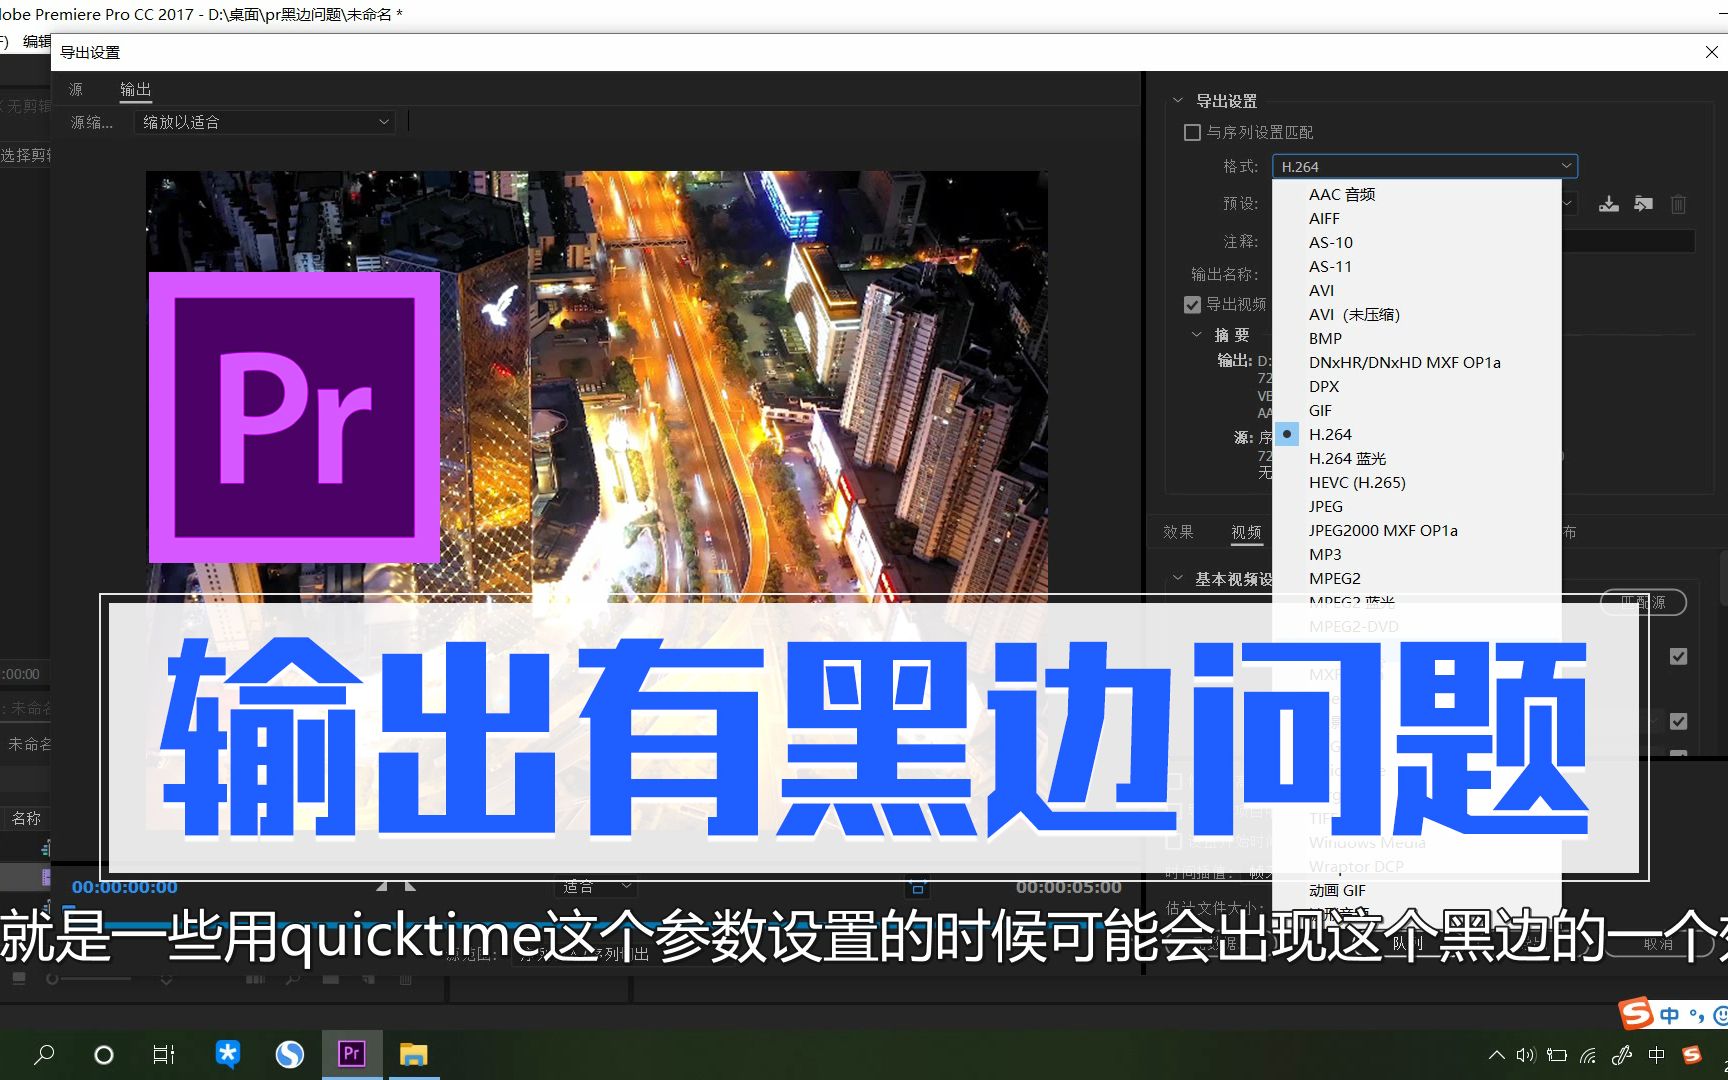Image resolution: width=1728 pixels, height=1080 pixels.
Task: Close the 导出设置 export dialog
Action: 1711,52
